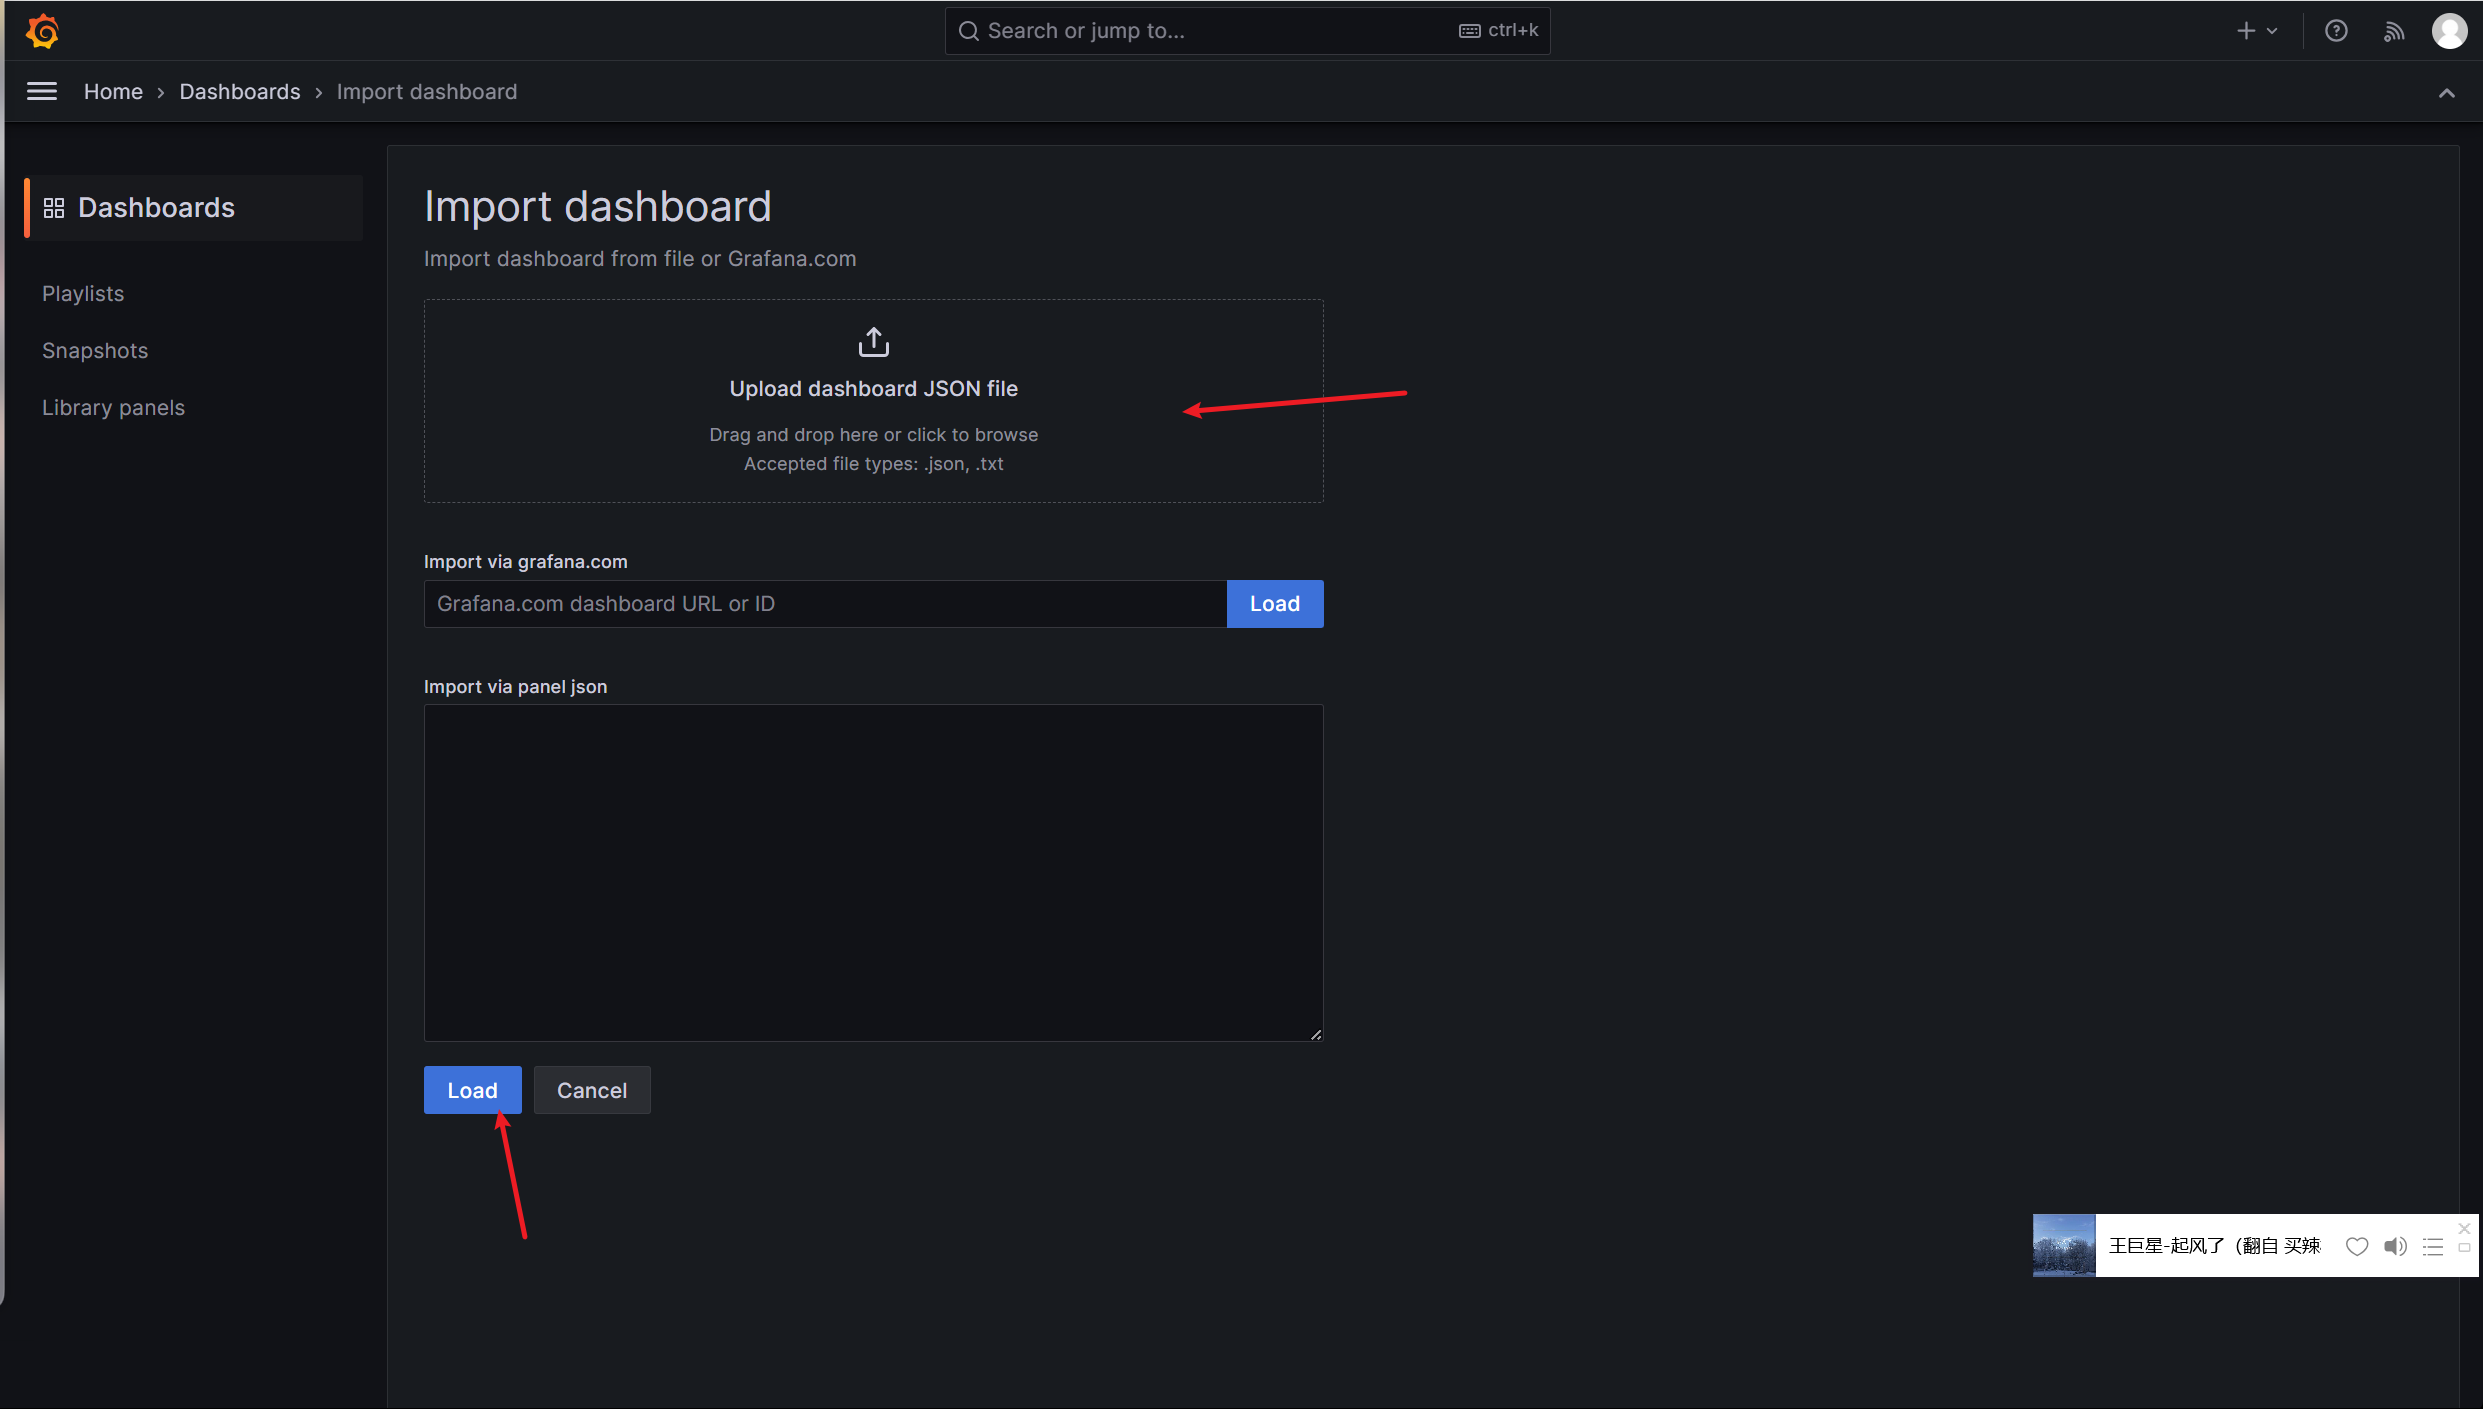The width and height of the screenshot is (2483, 1409).
Task: Open Playlists in the sidebar
Action: coord(83,294)
